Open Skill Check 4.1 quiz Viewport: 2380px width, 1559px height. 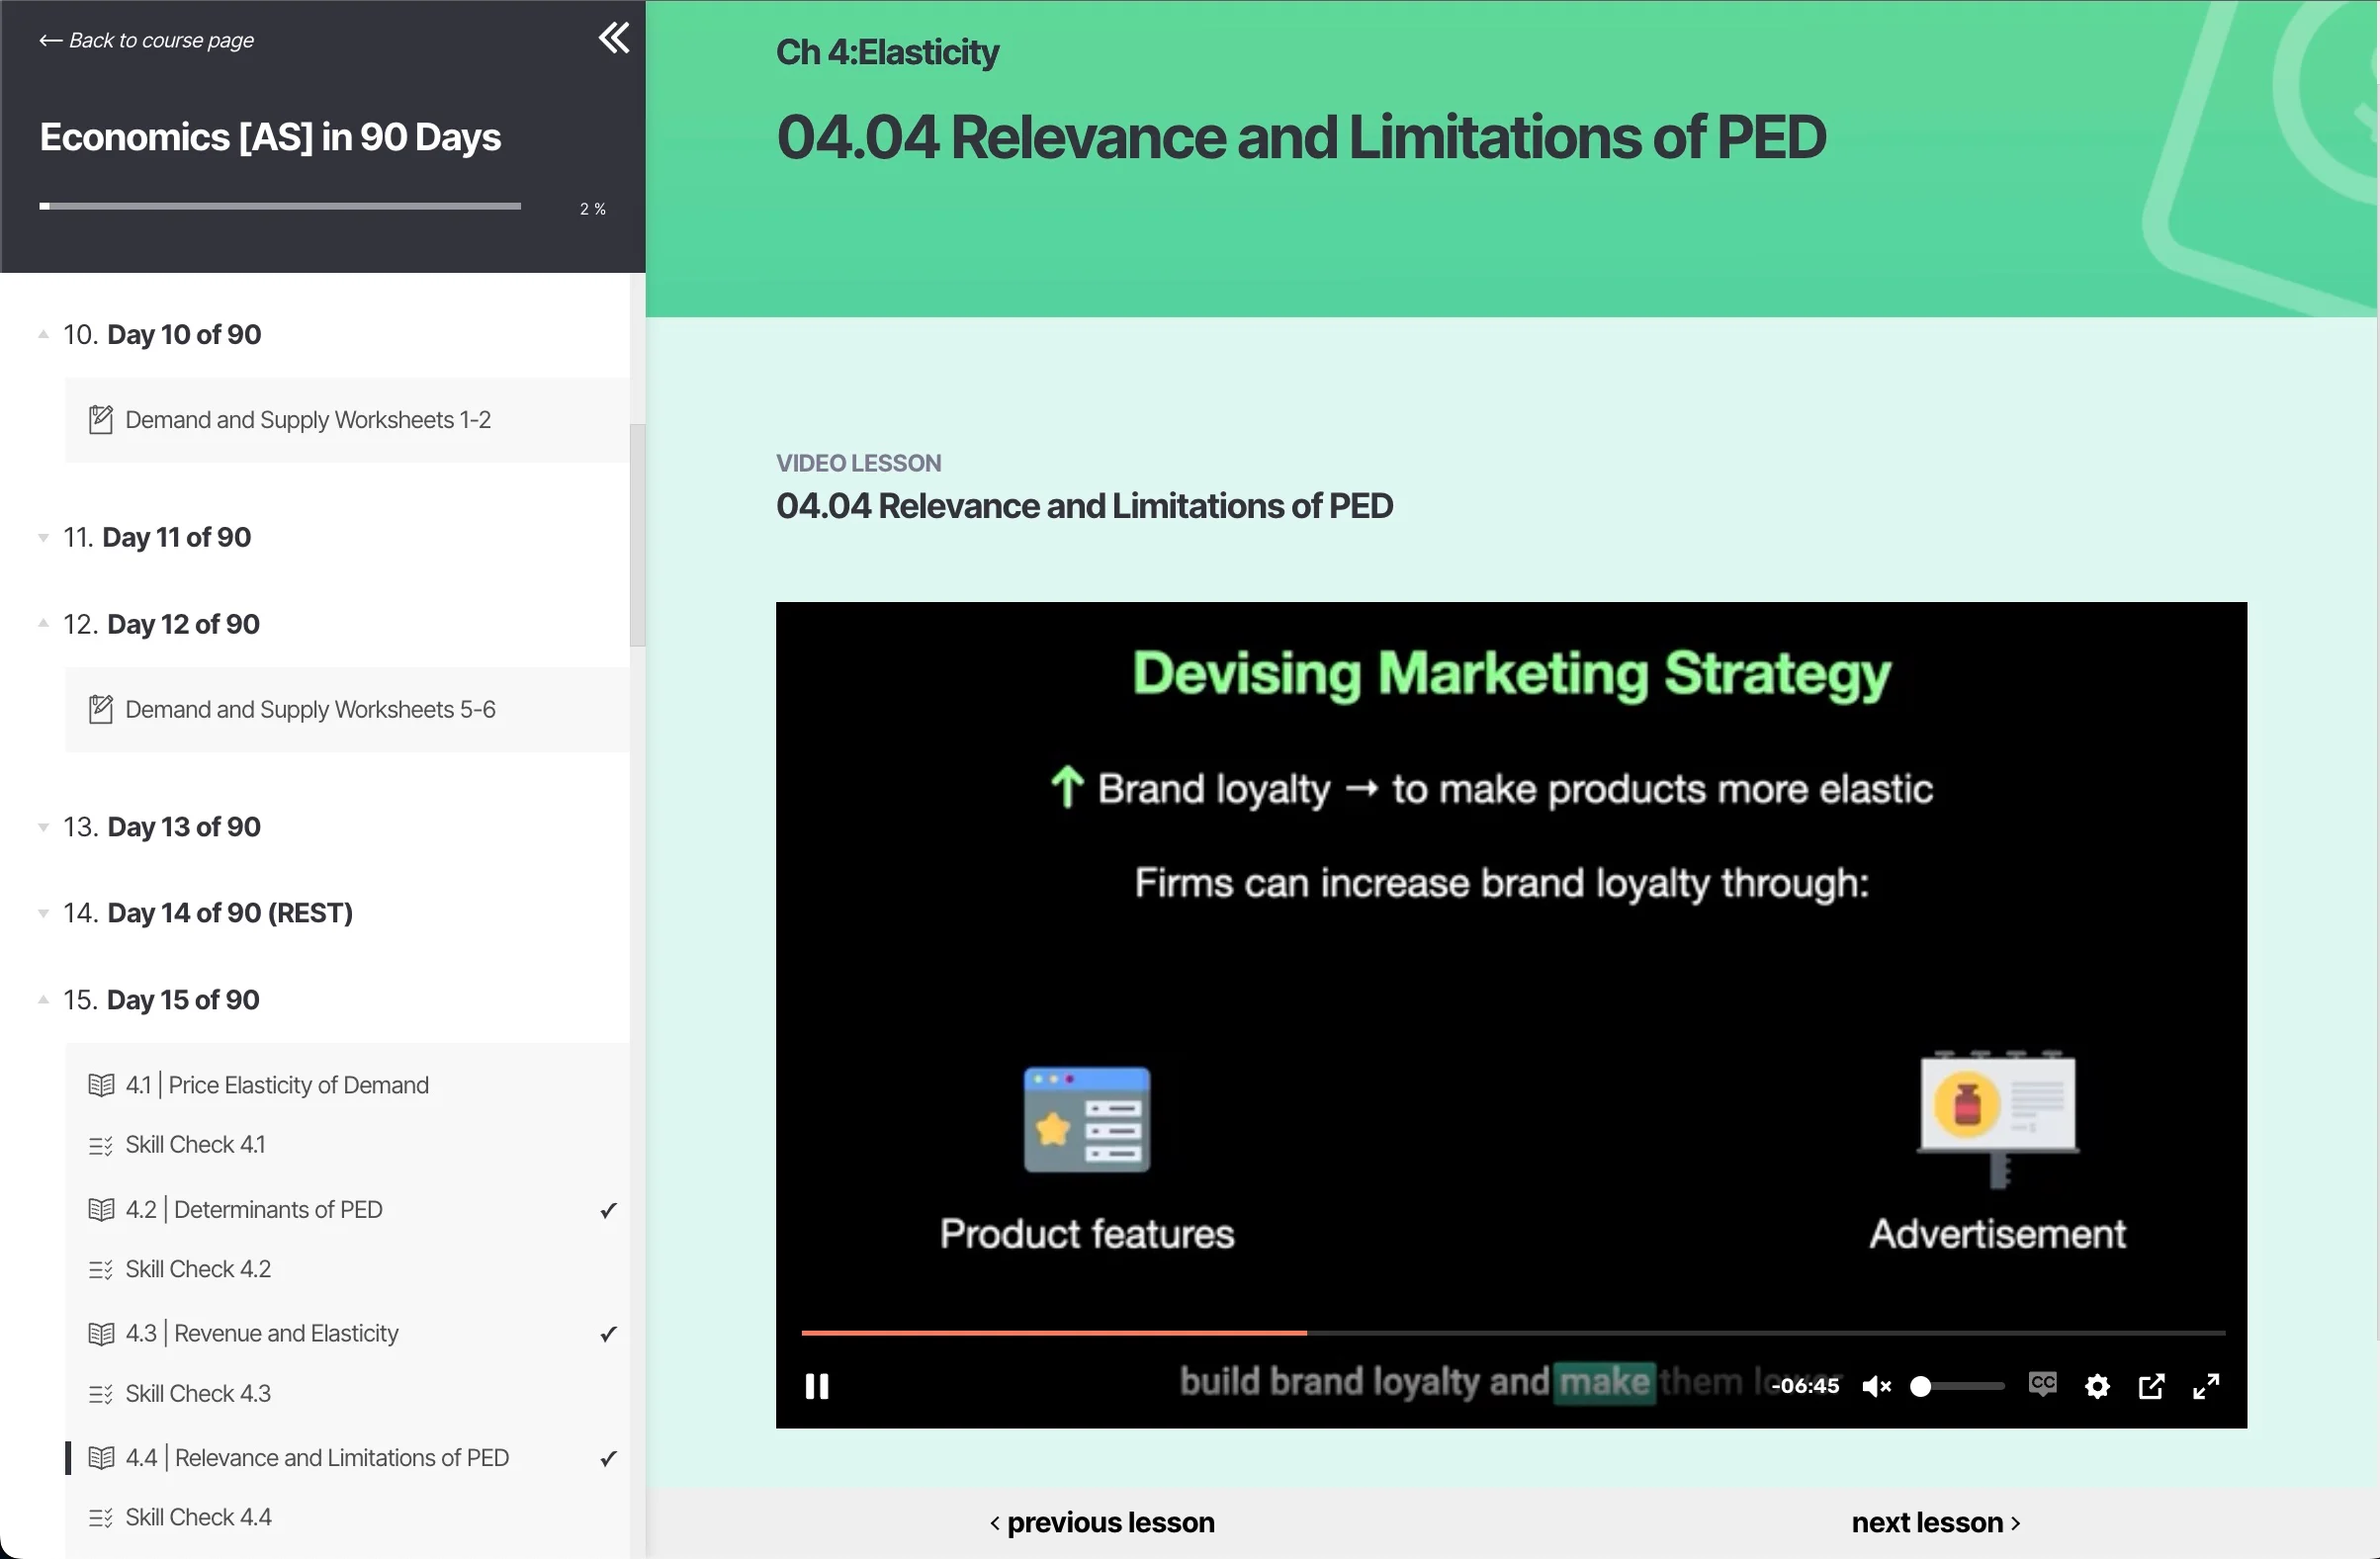coord(195,1145)
